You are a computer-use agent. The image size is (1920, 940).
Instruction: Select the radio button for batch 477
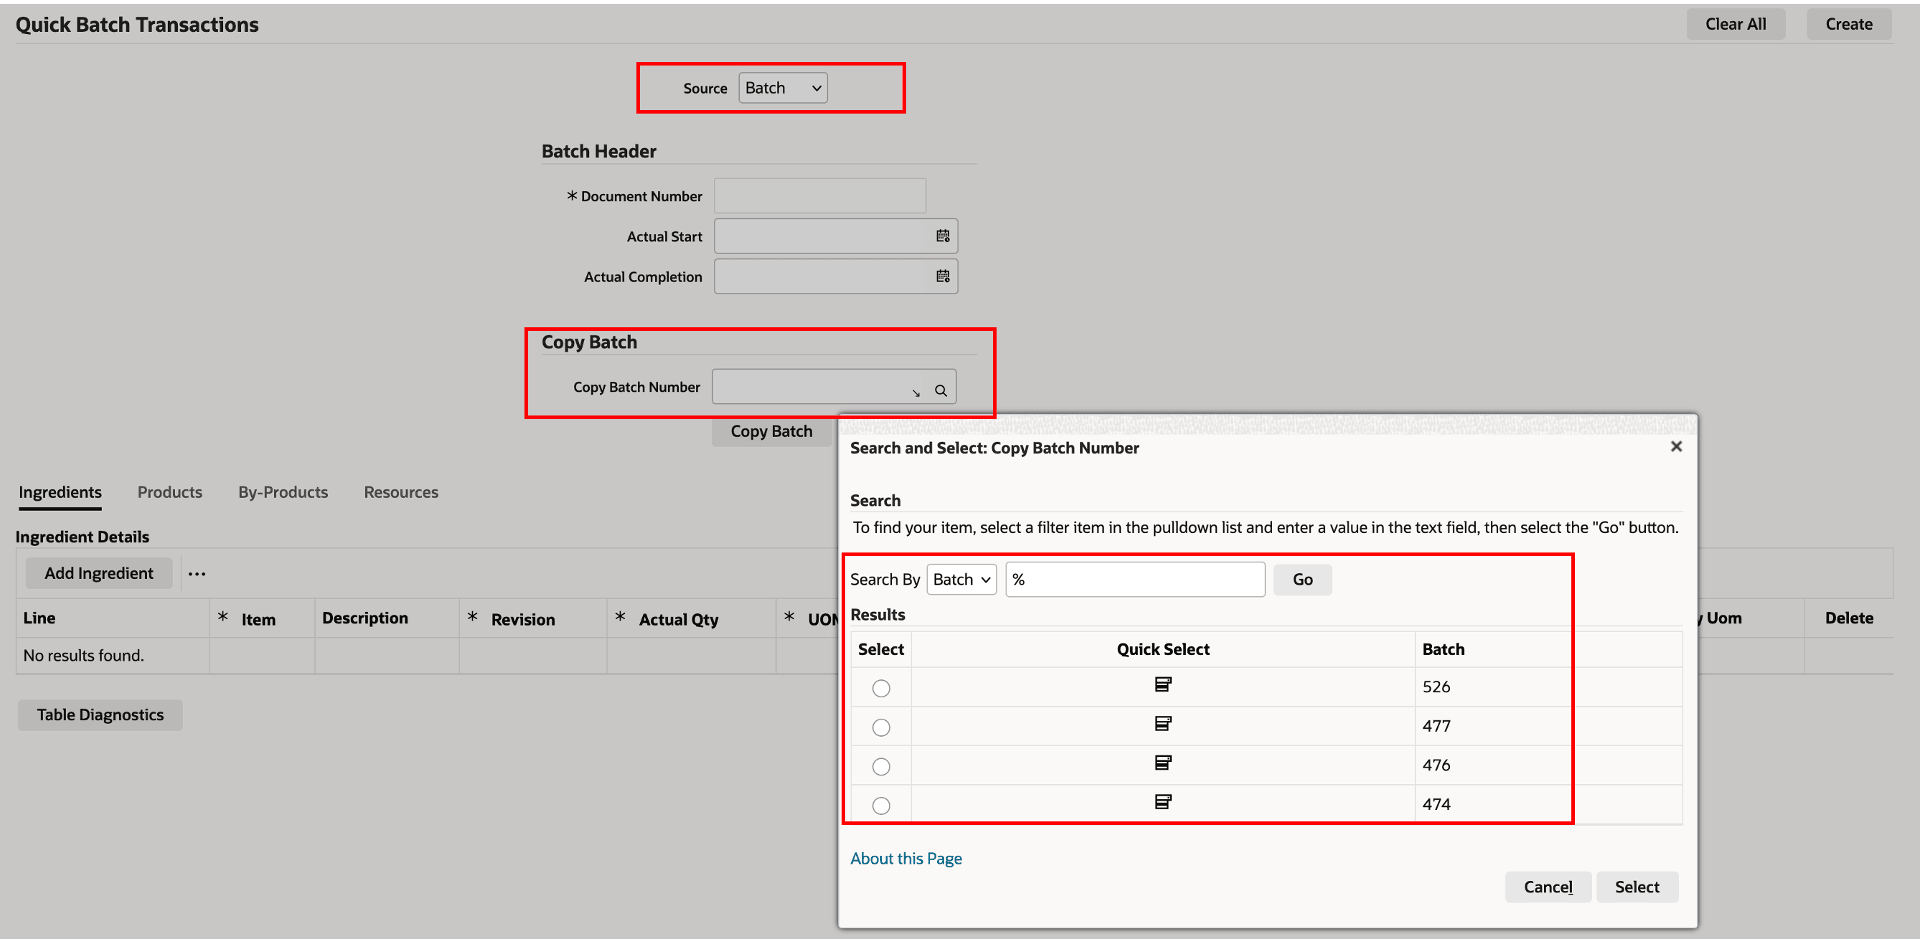(x=880, y=727)
